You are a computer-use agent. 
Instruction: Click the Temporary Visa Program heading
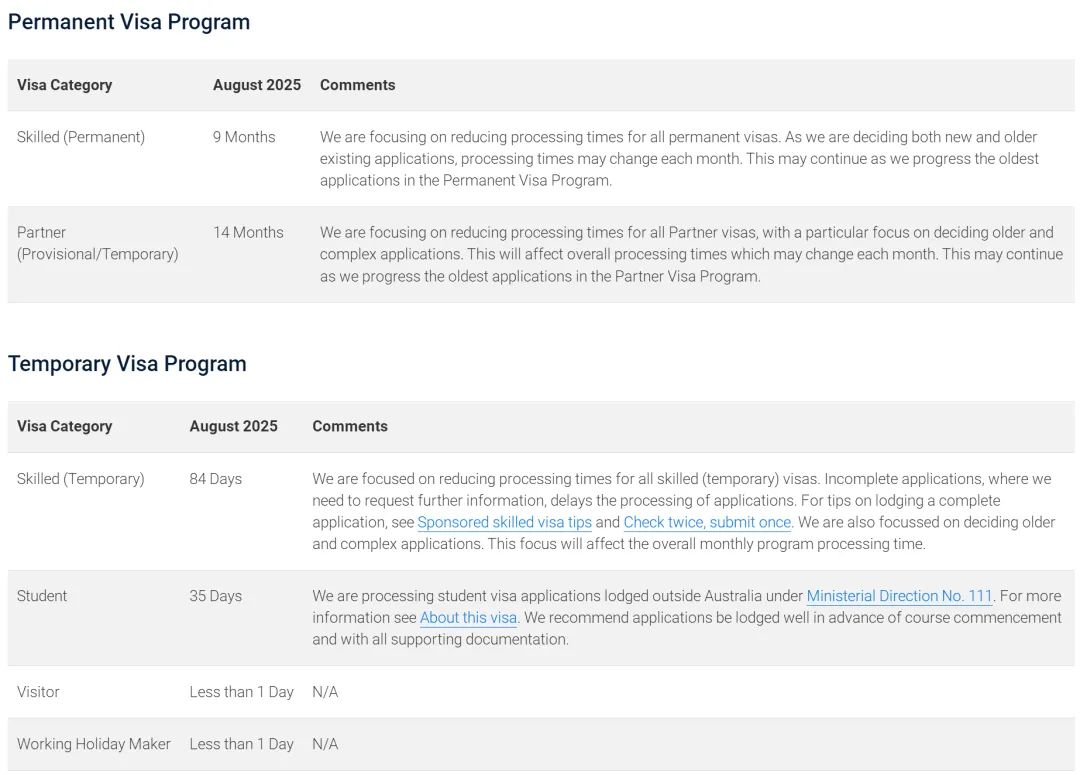pyautogui.click(x=127, y=364)
